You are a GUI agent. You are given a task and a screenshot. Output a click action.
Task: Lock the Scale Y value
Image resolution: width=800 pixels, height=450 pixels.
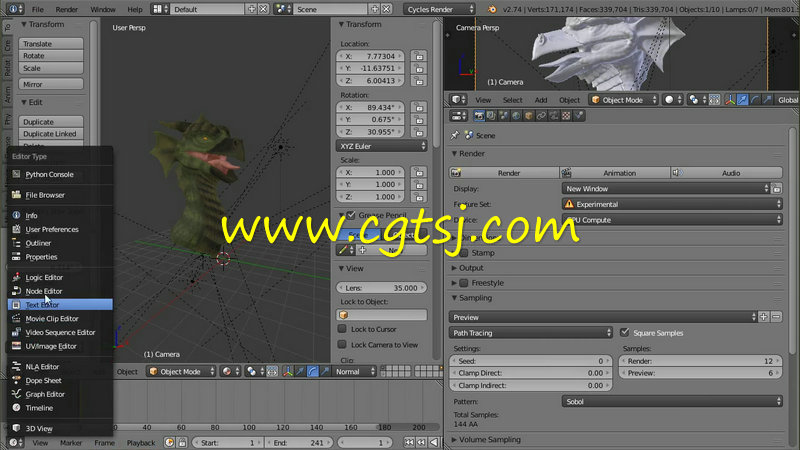(x=419, y=184)
